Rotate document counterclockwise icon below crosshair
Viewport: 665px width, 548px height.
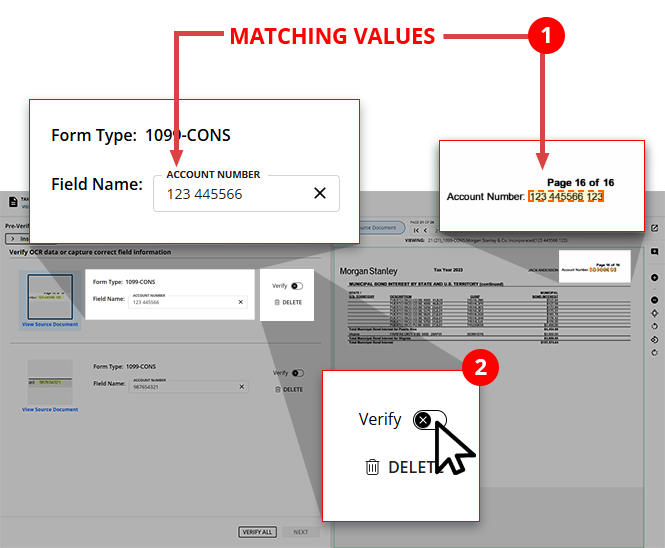pyautogui.click(x=654, y=326)
